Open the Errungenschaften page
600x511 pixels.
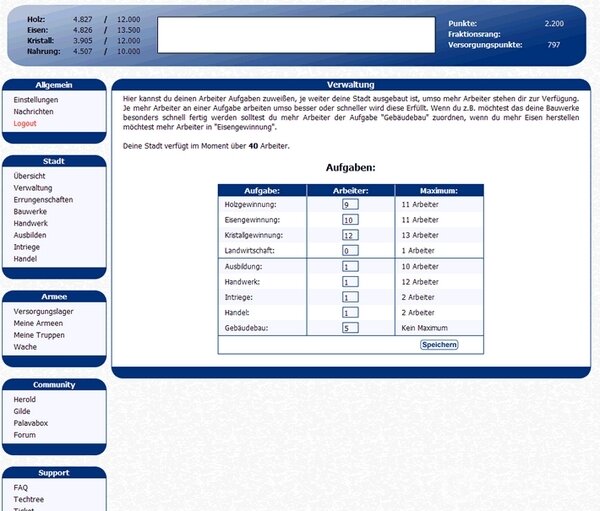pyautogui.click(x=43, y=200)
